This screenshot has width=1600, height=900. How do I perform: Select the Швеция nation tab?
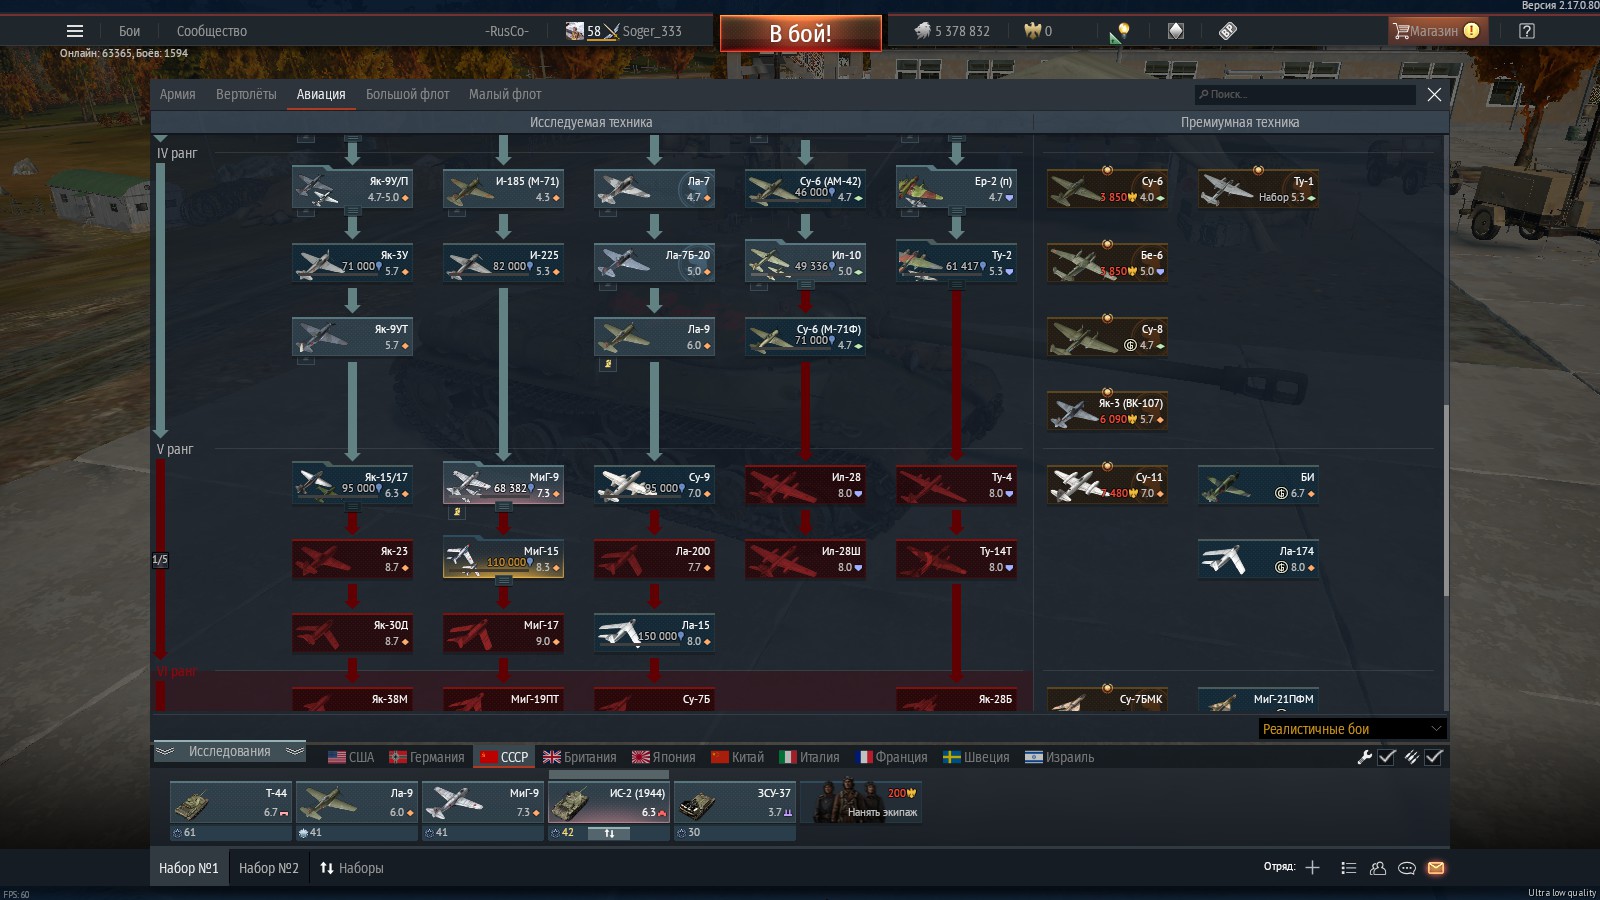(x=976, y=757)
